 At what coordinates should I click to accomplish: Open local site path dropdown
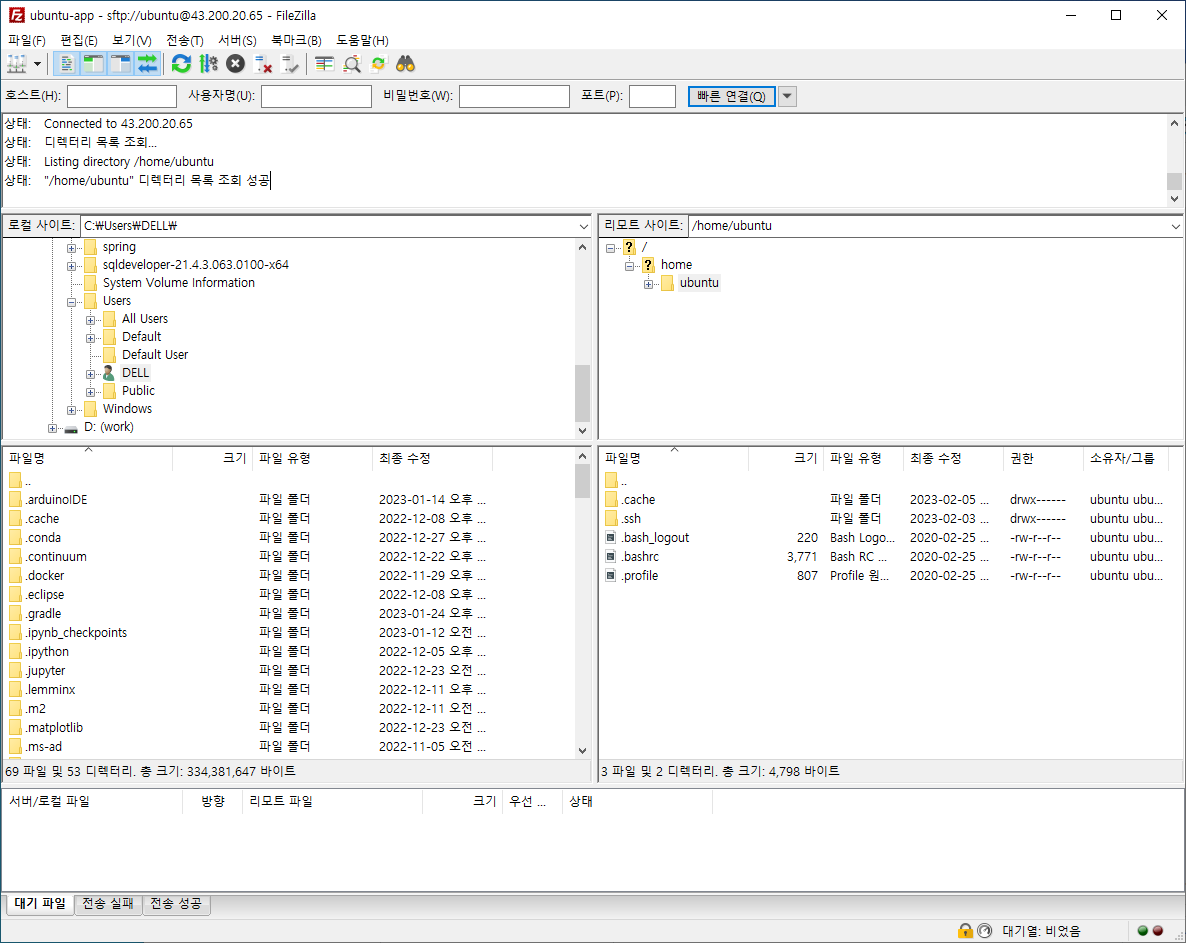[x=584, y=226]
